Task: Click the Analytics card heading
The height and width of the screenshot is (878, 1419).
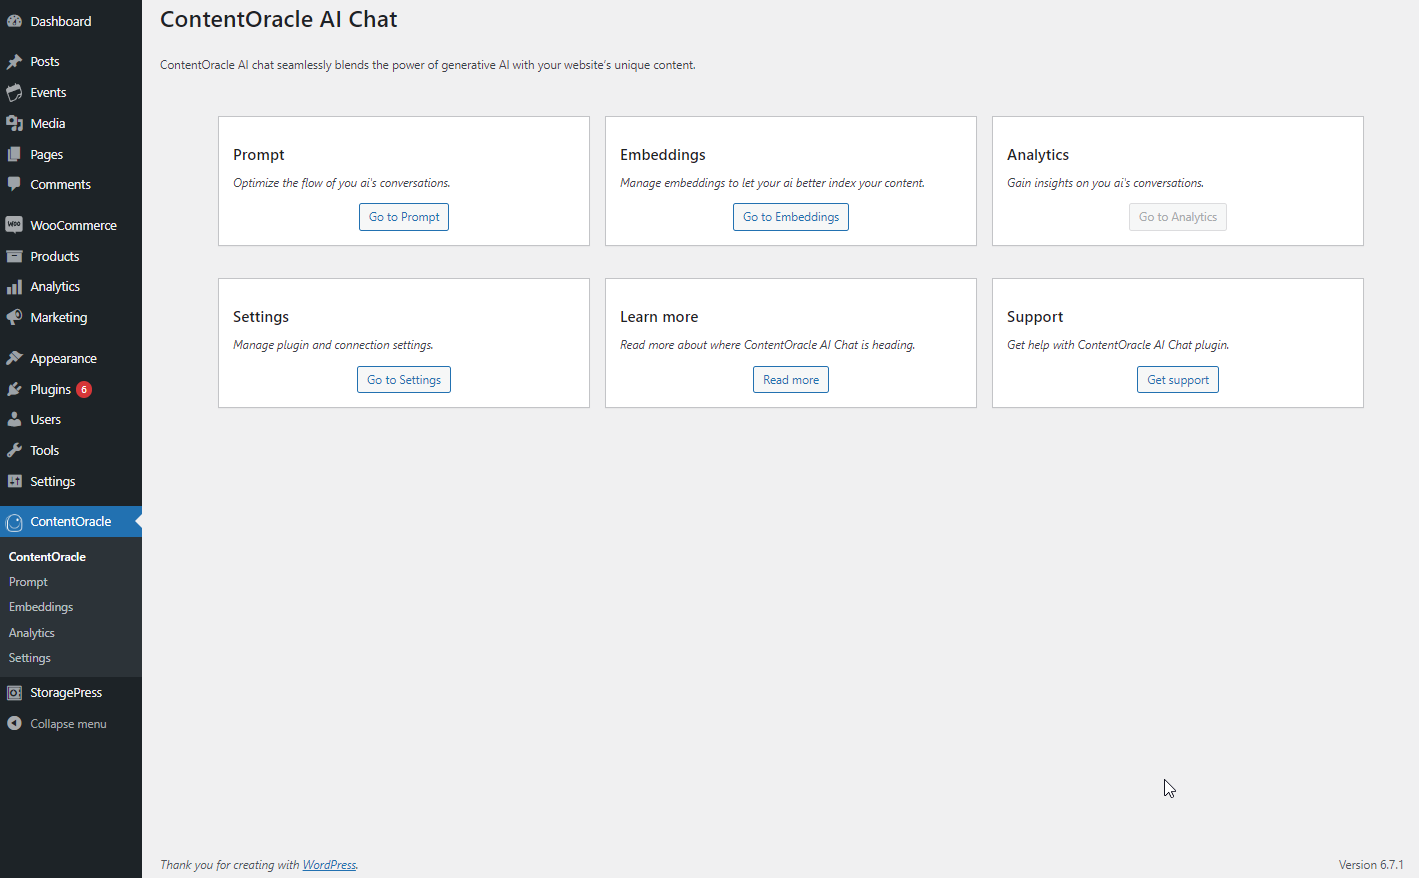Action: coord(1038,155)
